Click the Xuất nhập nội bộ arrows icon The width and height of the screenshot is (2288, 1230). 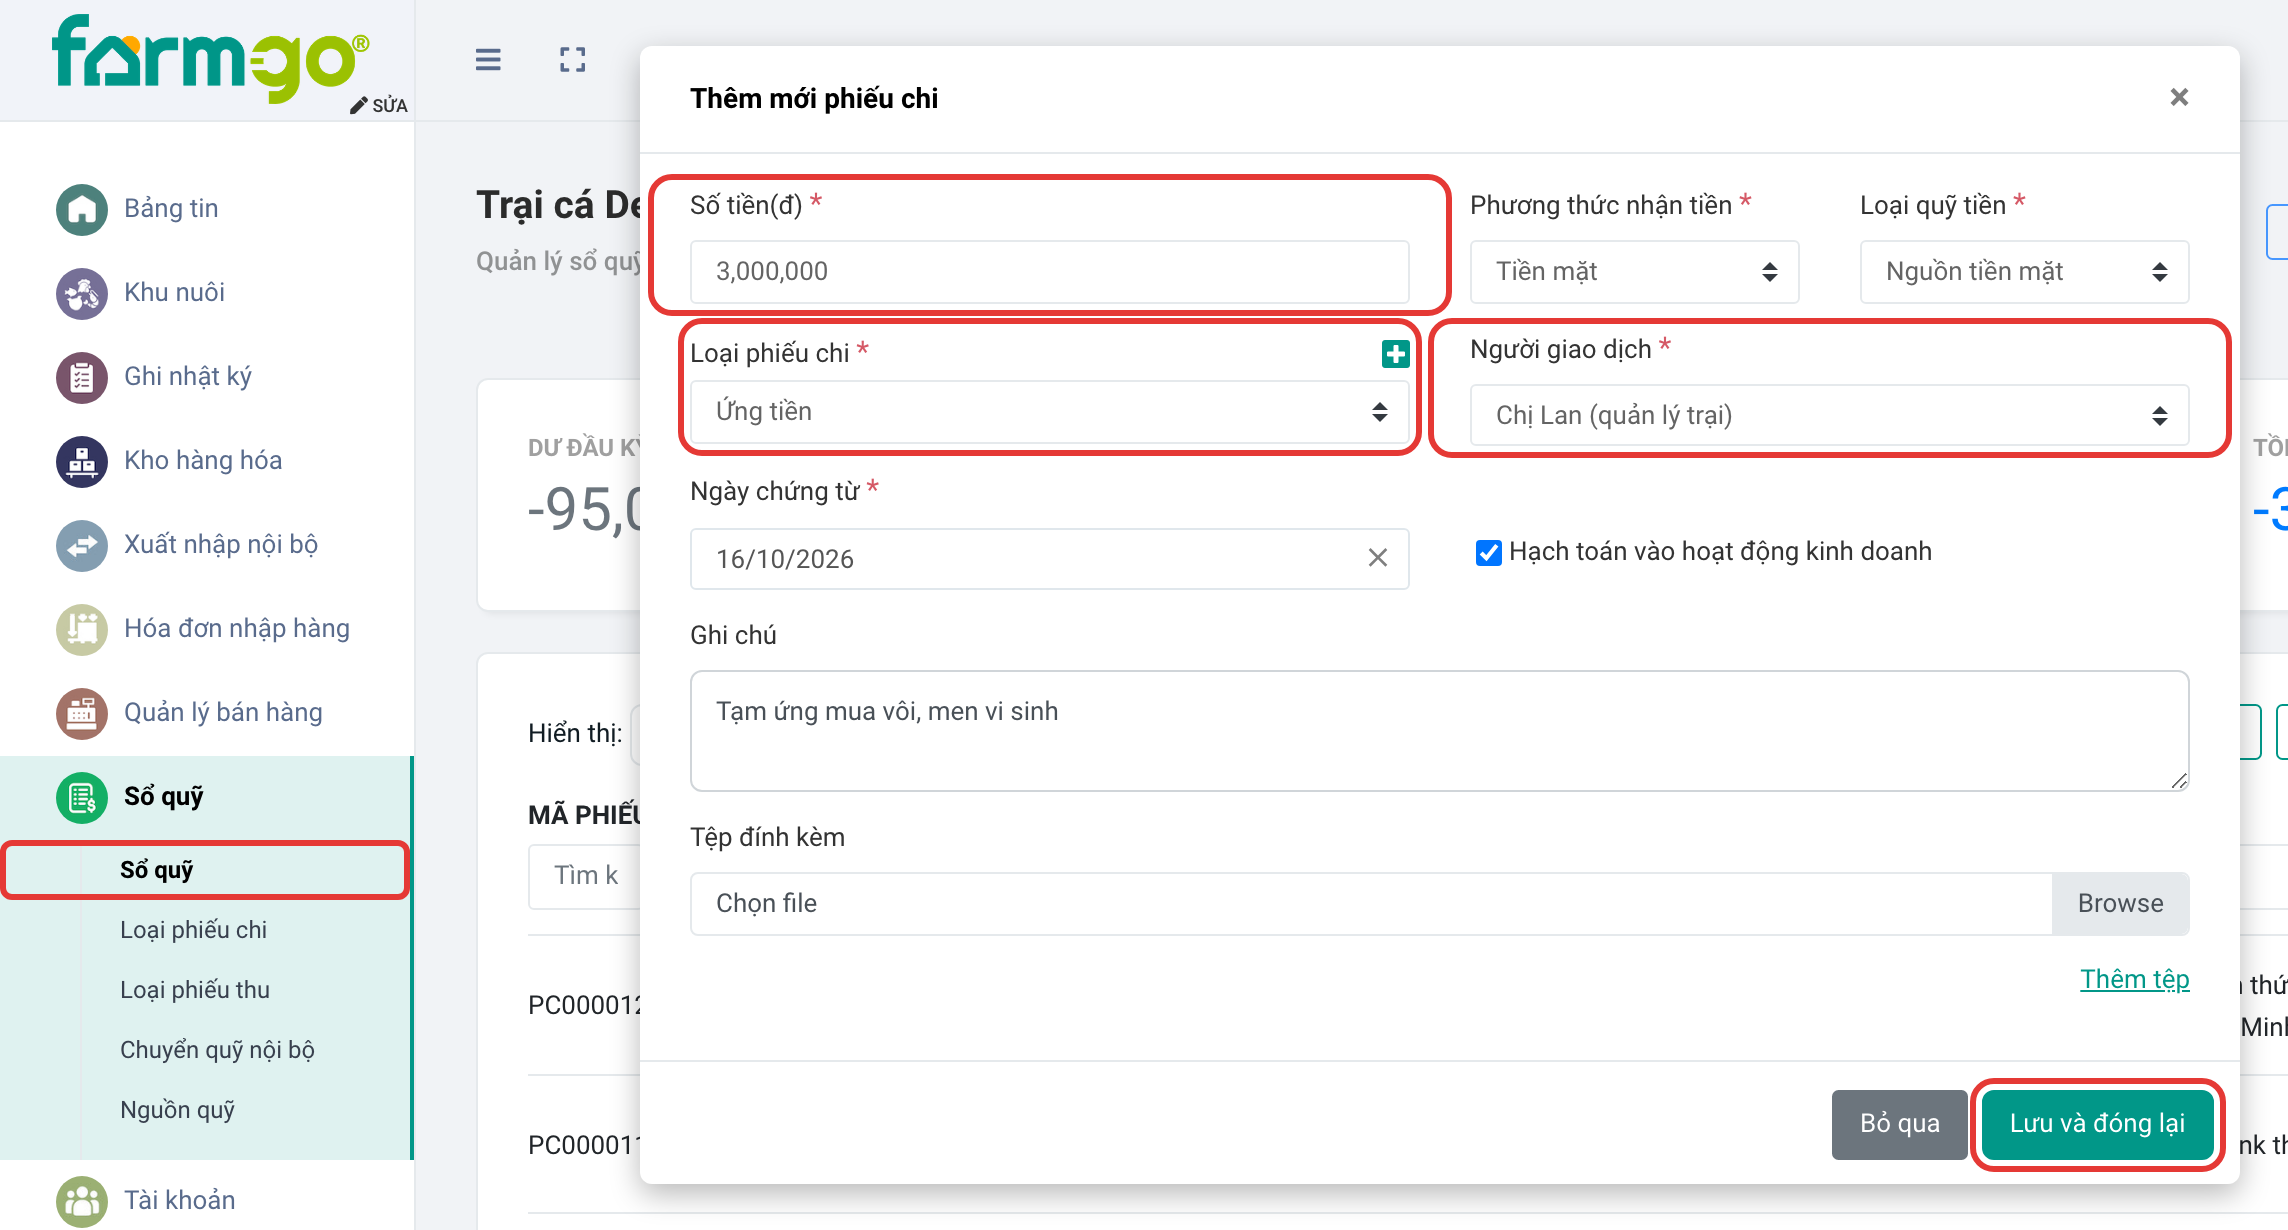[82, 545]
